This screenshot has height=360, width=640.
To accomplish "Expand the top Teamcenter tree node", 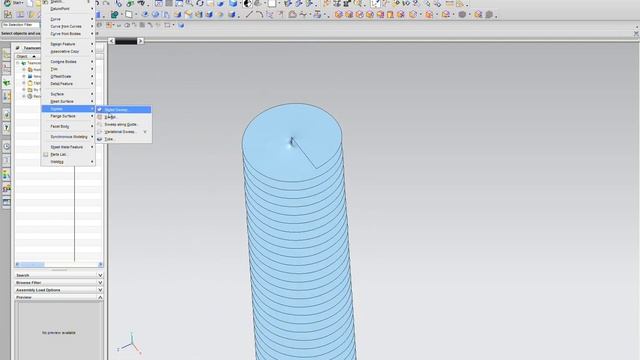I will click(18, 63).
